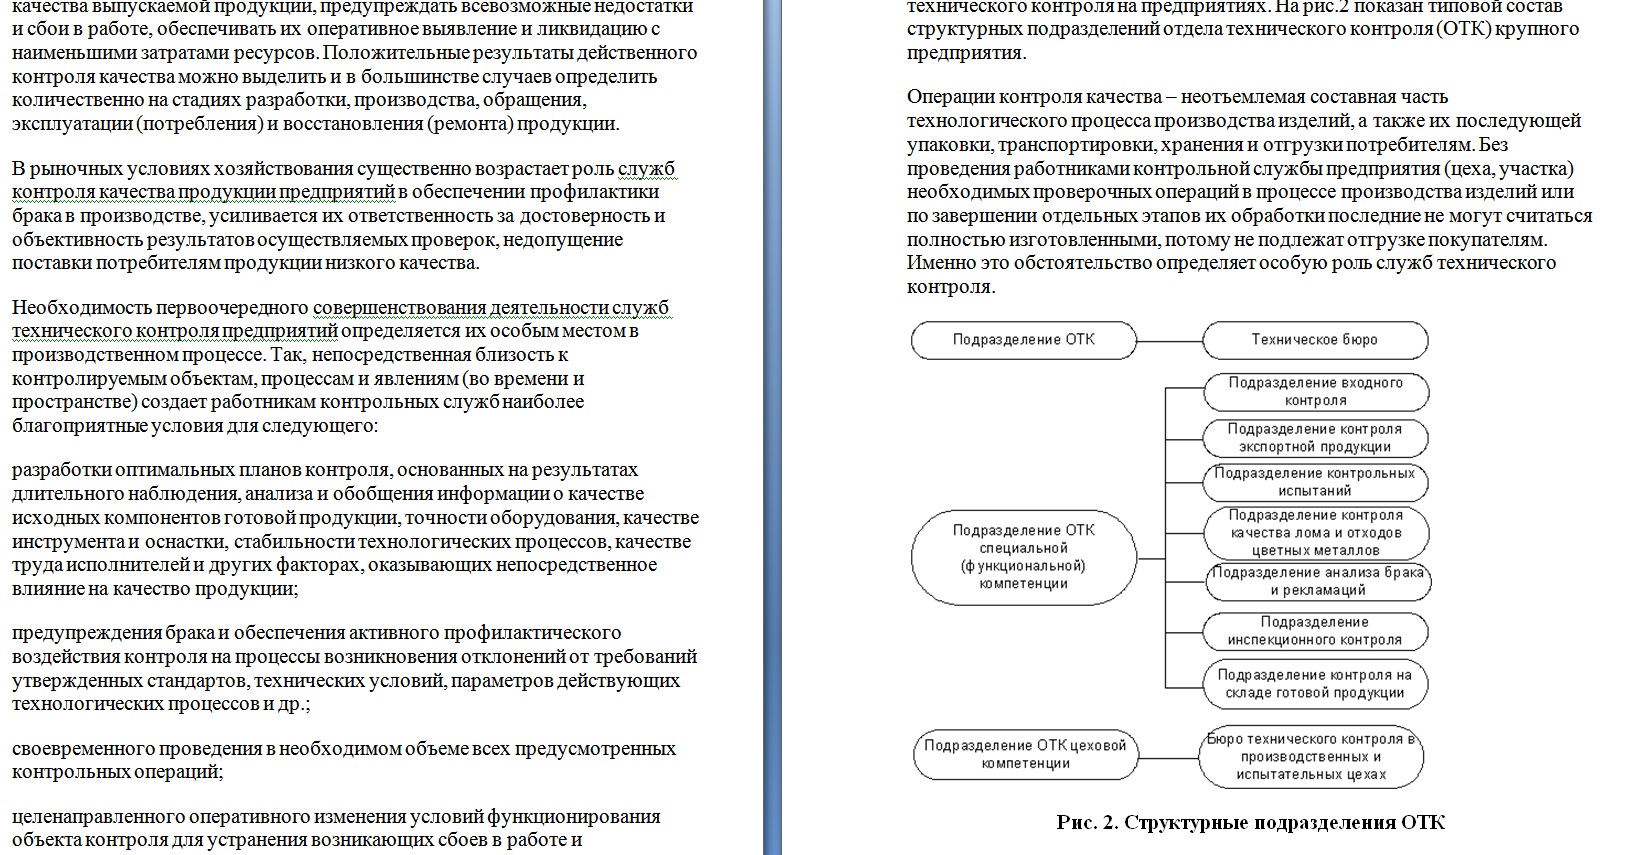Click the line 'разработки оптимальных планов контроля'

(x=325, y=470)
